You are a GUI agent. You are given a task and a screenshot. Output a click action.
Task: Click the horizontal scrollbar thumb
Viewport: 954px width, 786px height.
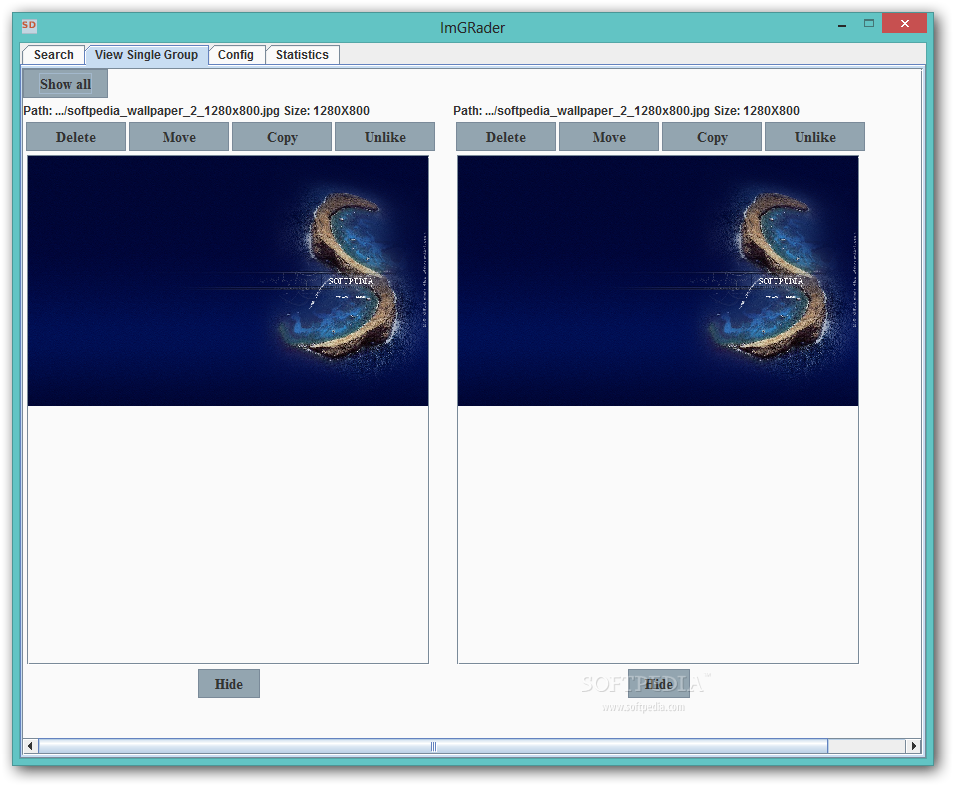tap(433, 746)
